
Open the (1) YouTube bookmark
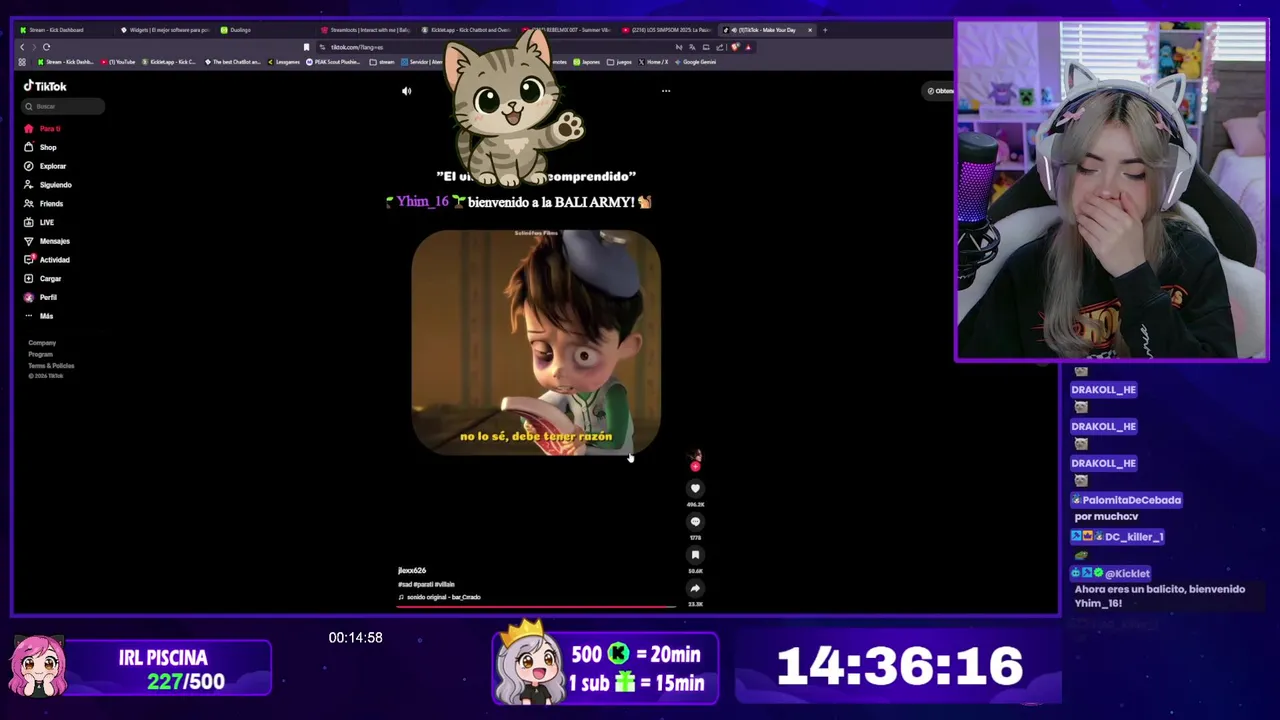pyautogui.click(x=118, y=62)
